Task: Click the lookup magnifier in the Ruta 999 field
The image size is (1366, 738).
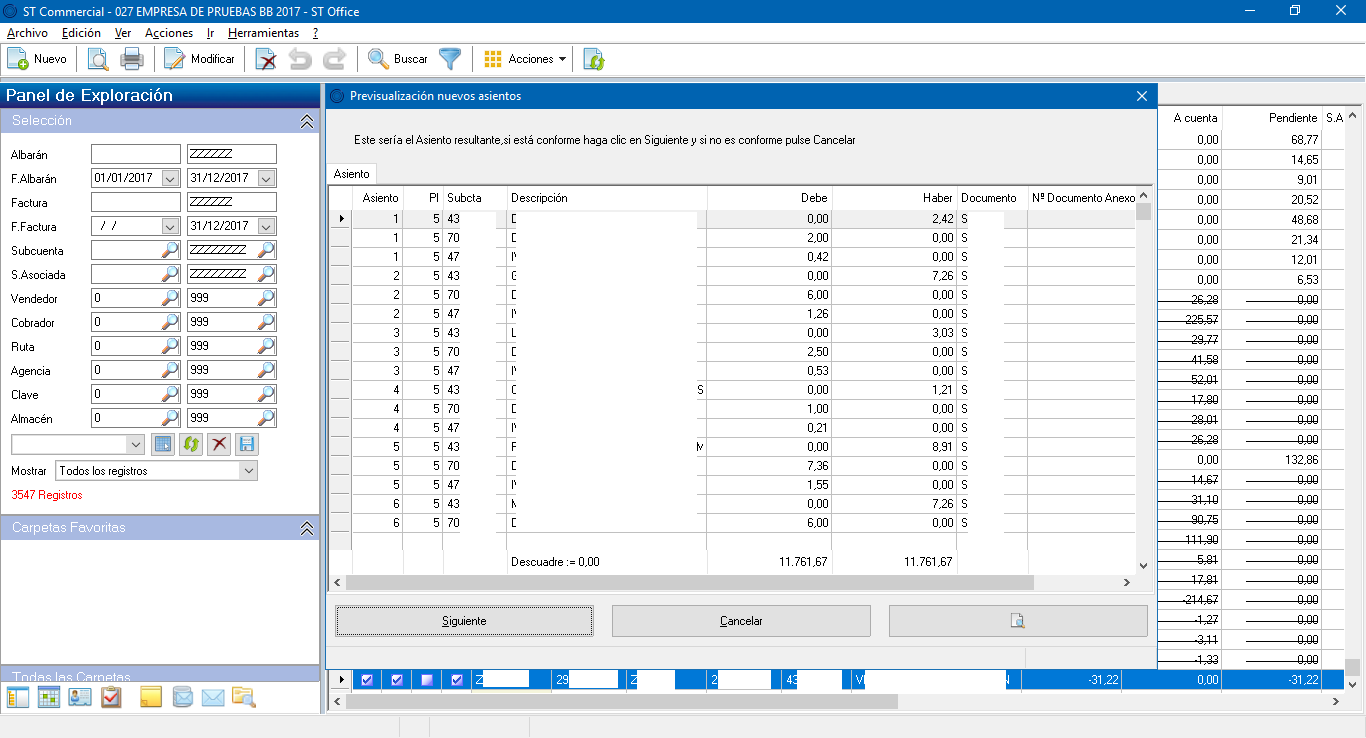Action: click(x=267, y=346)
